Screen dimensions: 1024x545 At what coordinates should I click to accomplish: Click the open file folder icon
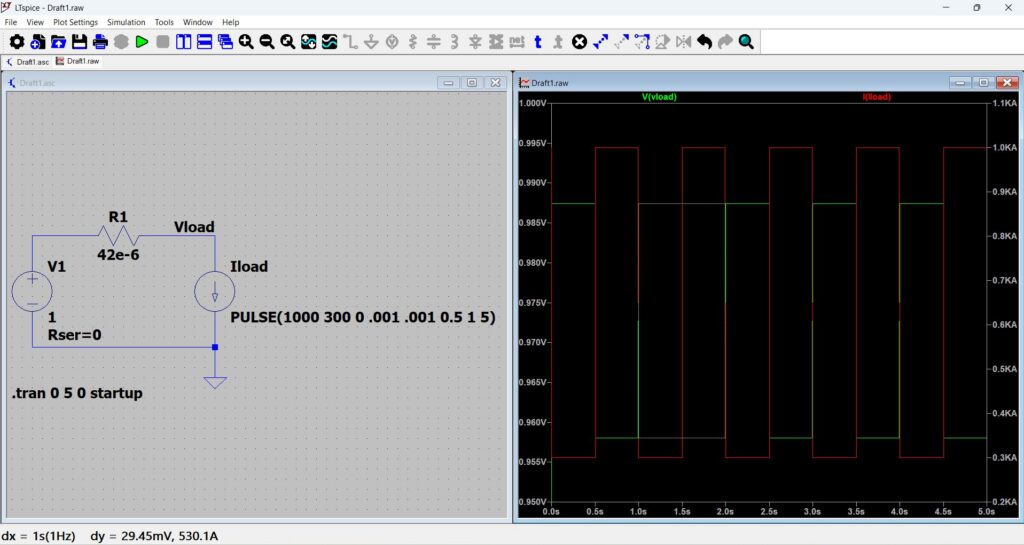pos(59,42)
